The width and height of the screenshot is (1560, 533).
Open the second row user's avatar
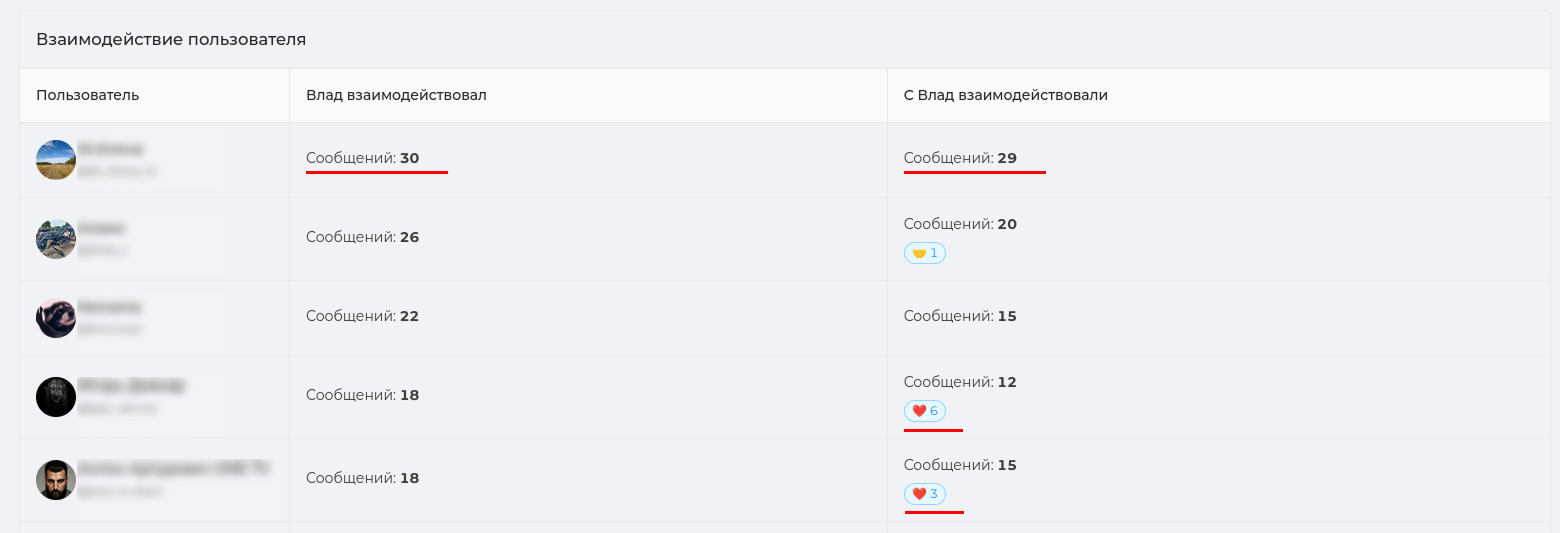tap(56, 239)
